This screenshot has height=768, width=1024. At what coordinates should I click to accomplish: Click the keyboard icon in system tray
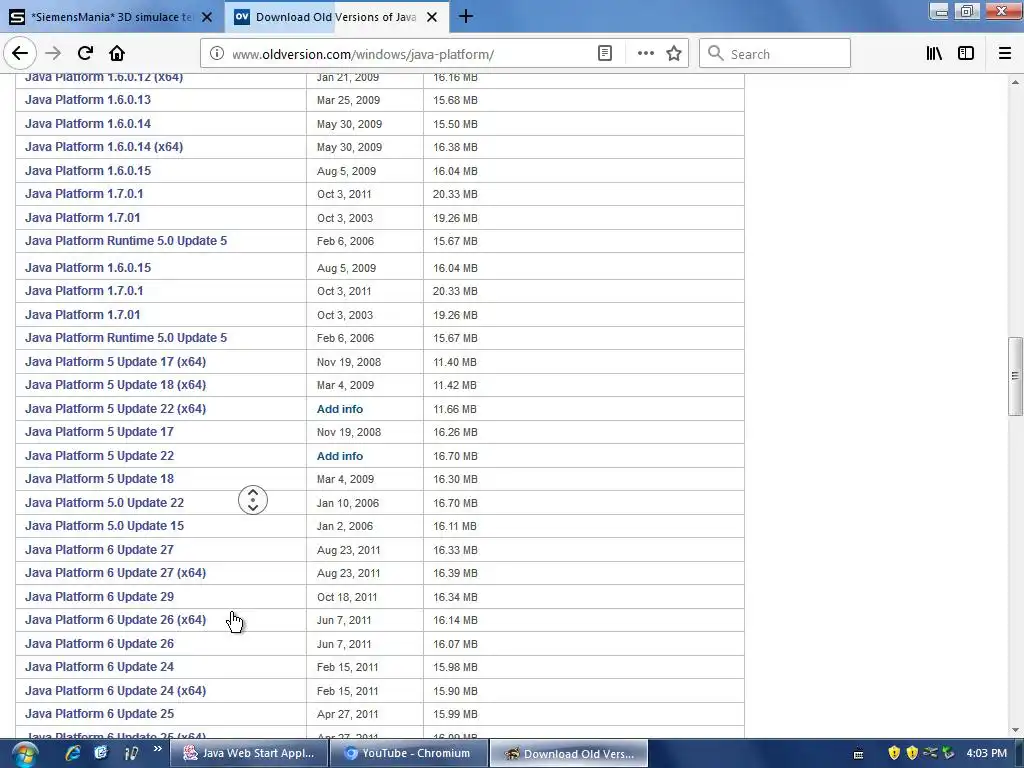pyautogui.click(x=859, y=754)
